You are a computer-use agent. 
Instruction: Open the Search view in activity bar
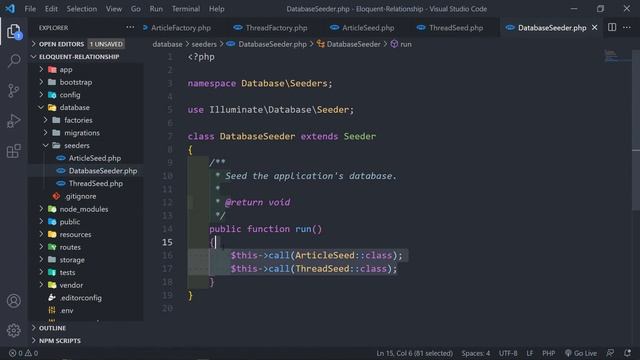(x=14, y=61)
